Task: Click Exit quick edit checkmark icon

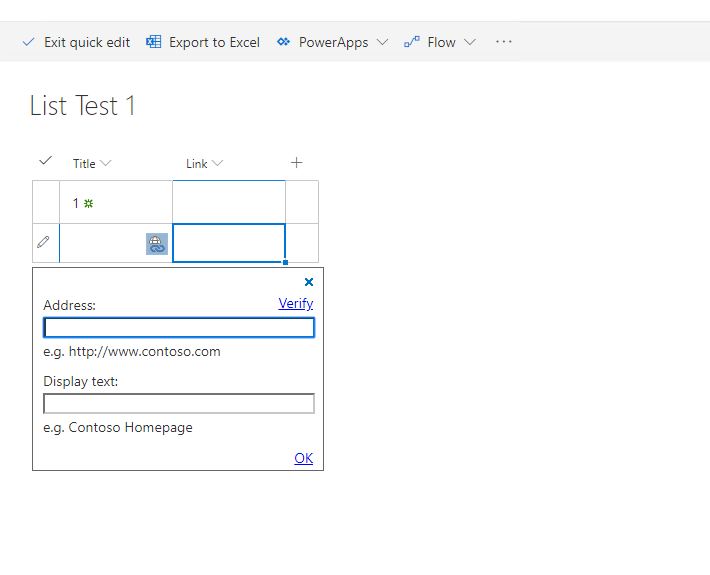Action: point(29,42)
